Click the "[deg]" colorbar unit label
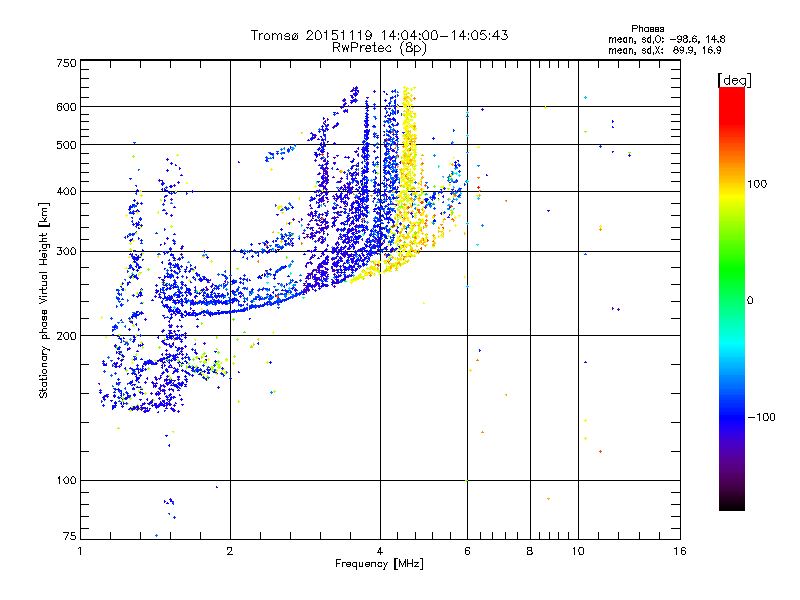The height and width of the screenshot is (600, 800). [x=734, y=81]
